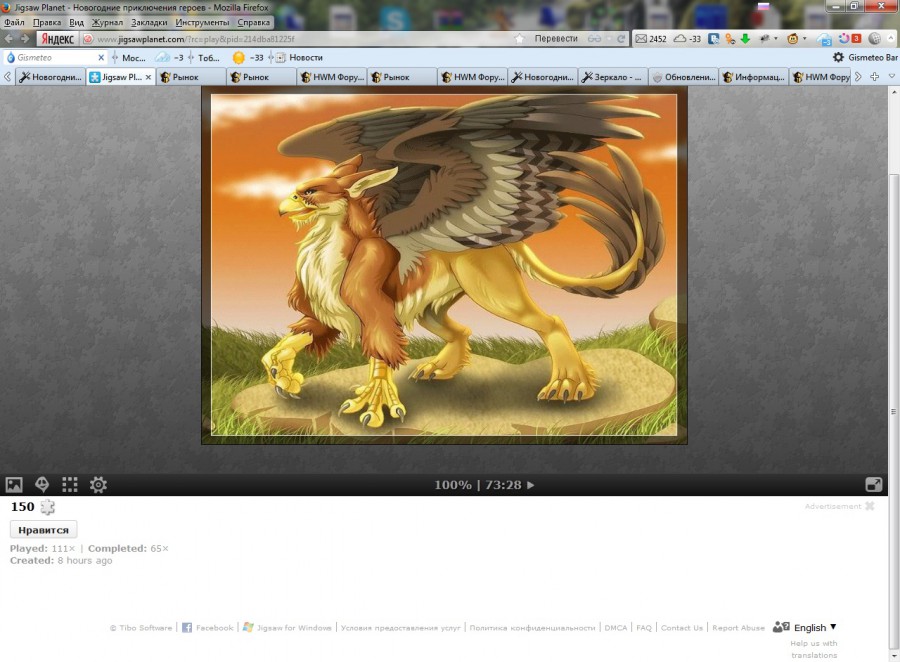The width and height of the screenshot is (900, 662).
Task: Click the Яндекс button in the address bar
Action: coord(57,38)
